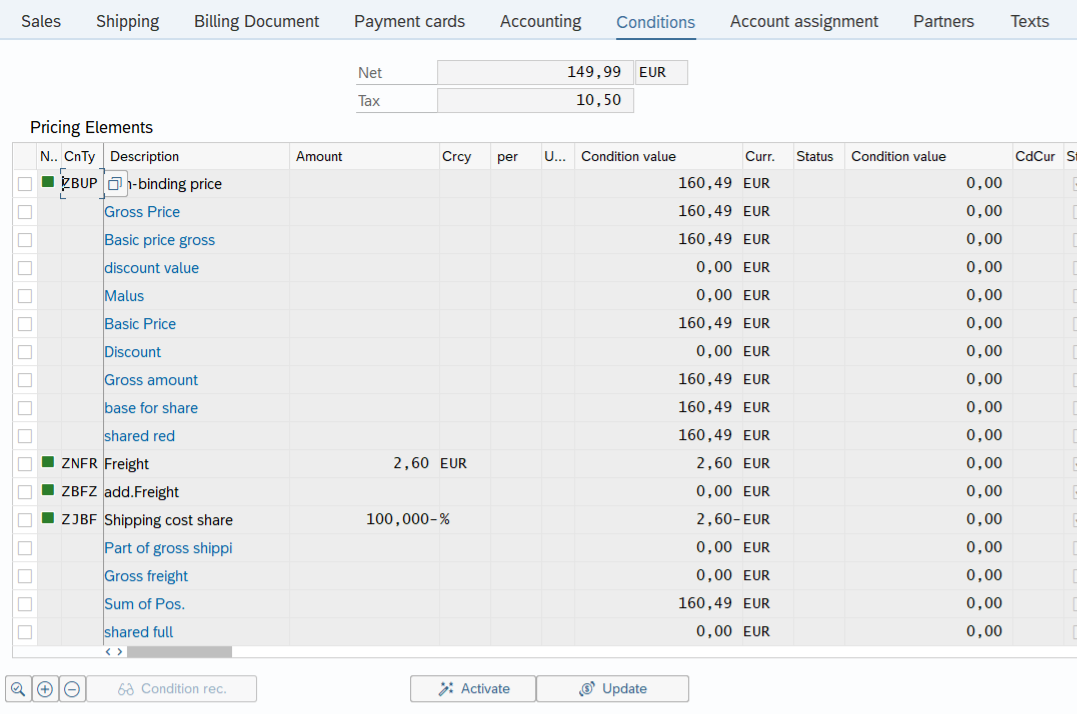This screenshot has height=714, width=1077.
Task: Open the Malus link
Action: (x=124, y=297)
